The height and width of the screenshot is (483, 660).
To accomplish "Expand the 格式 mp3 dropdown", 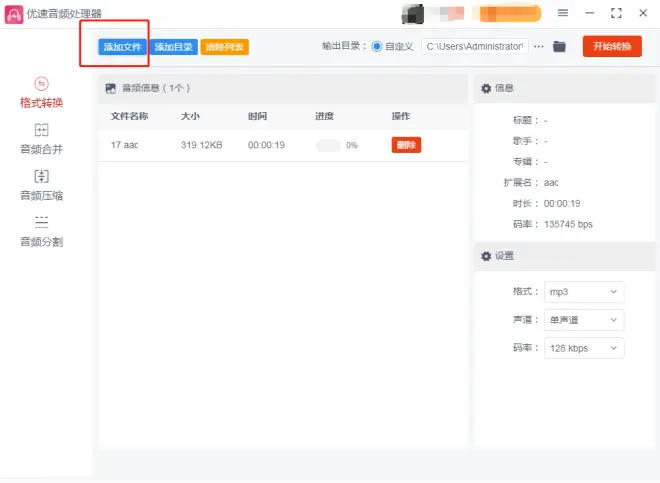I will pos(584,292).
